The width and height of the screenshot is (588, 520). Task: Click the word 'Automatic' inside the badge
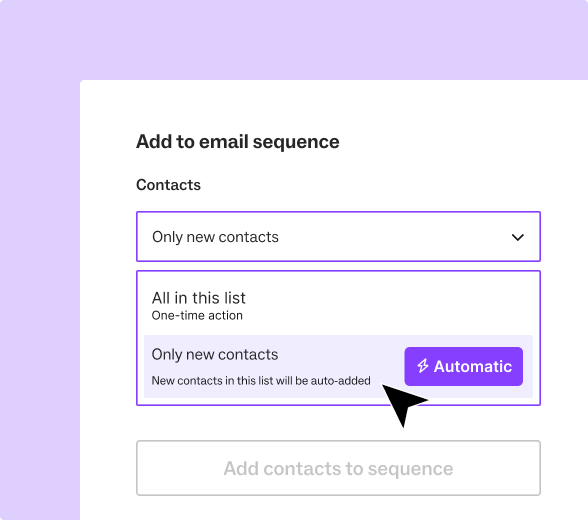point(472,366)
